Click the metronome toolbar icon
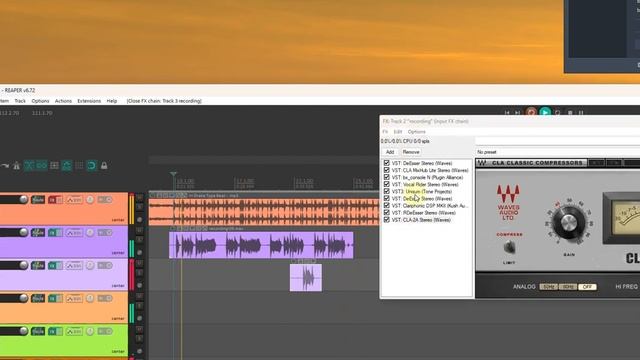Viewport: 640px width, 360px height. click(x=16, y=166)
